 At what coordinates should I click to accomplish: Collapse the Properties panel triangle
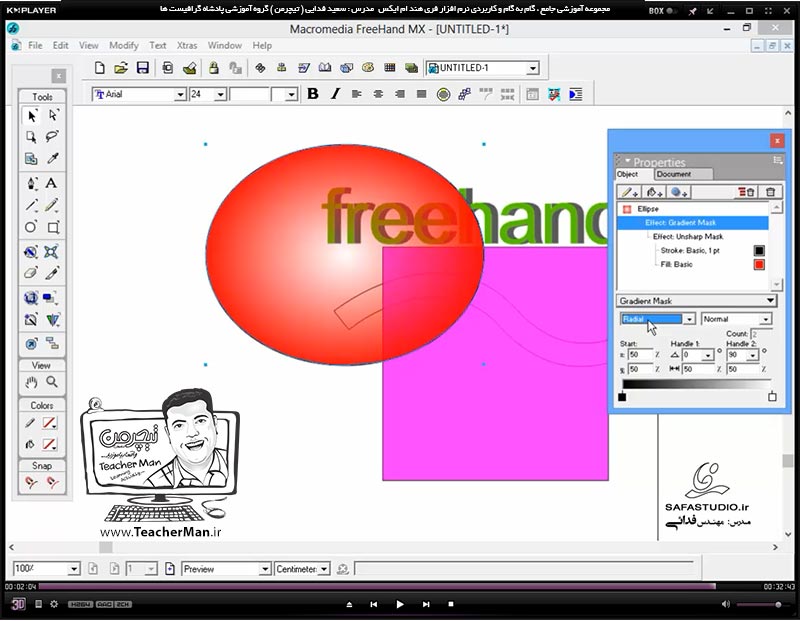pos(628,160)
